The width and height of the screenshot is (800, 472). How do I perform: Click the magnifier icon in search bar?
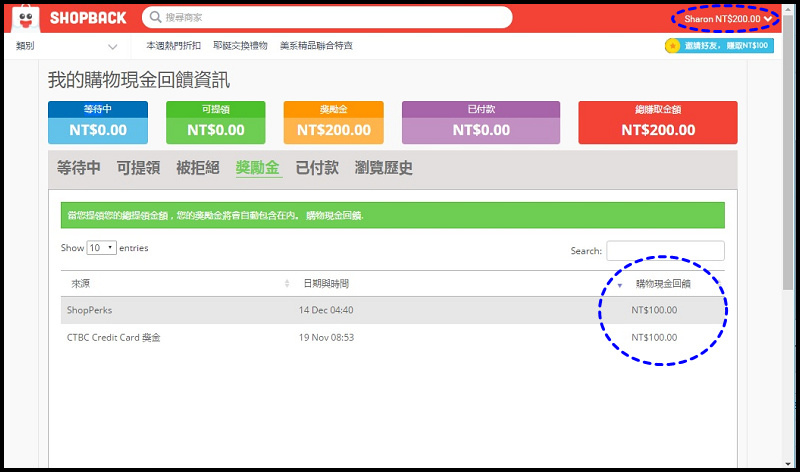pyautogui.click(x=156, y=17)
